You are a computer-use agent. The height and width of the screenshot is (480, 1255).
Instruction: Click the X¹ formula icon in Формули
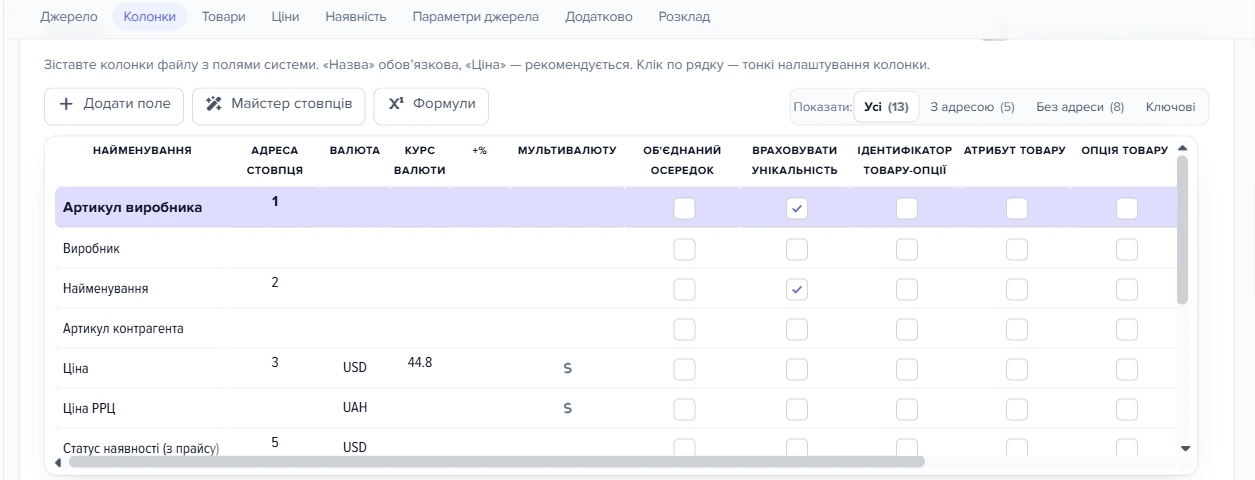click(x=396, y=104)
